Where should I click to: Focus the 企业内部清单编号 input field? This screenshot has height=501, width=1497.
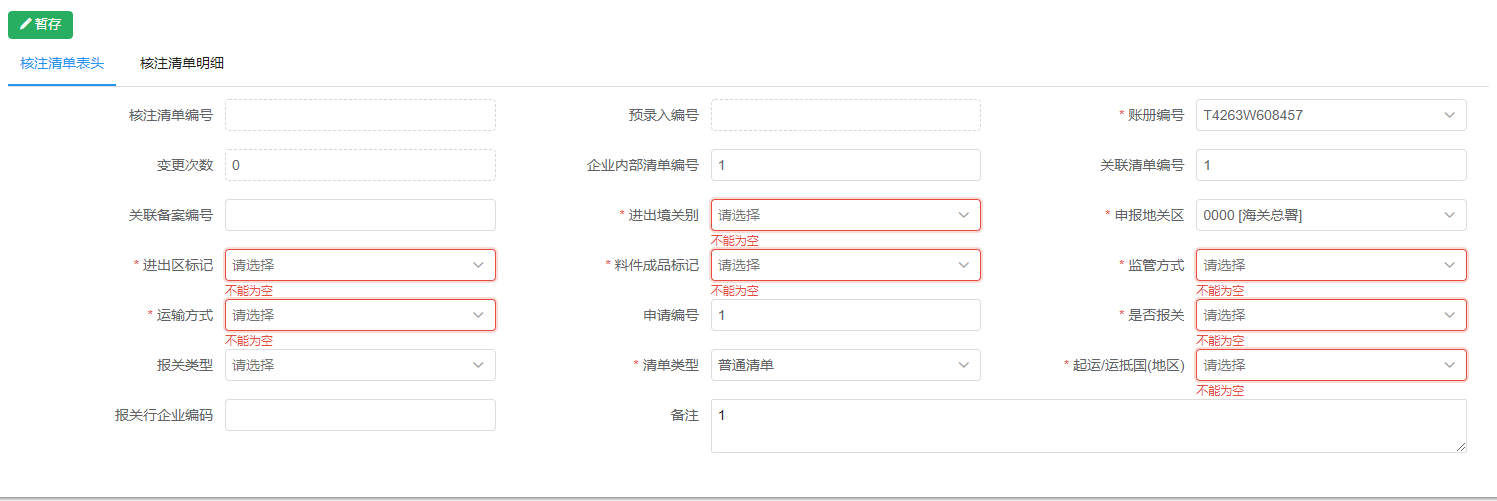[846, 165]
